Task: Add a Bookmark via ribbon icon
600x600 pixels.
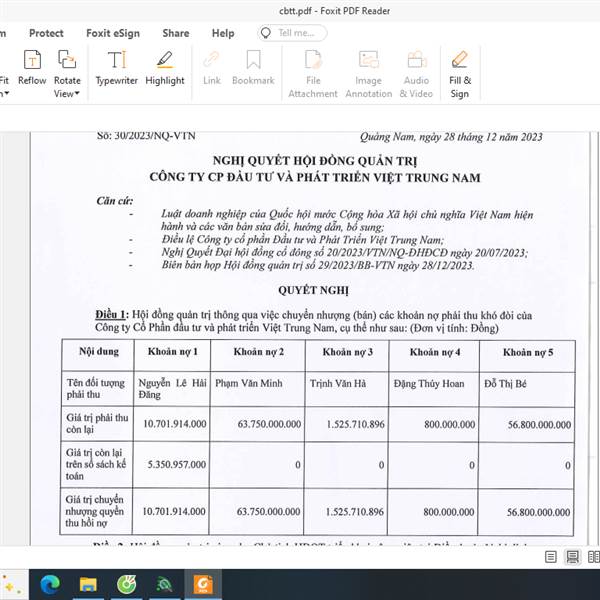Action: (x=253, y=60)
